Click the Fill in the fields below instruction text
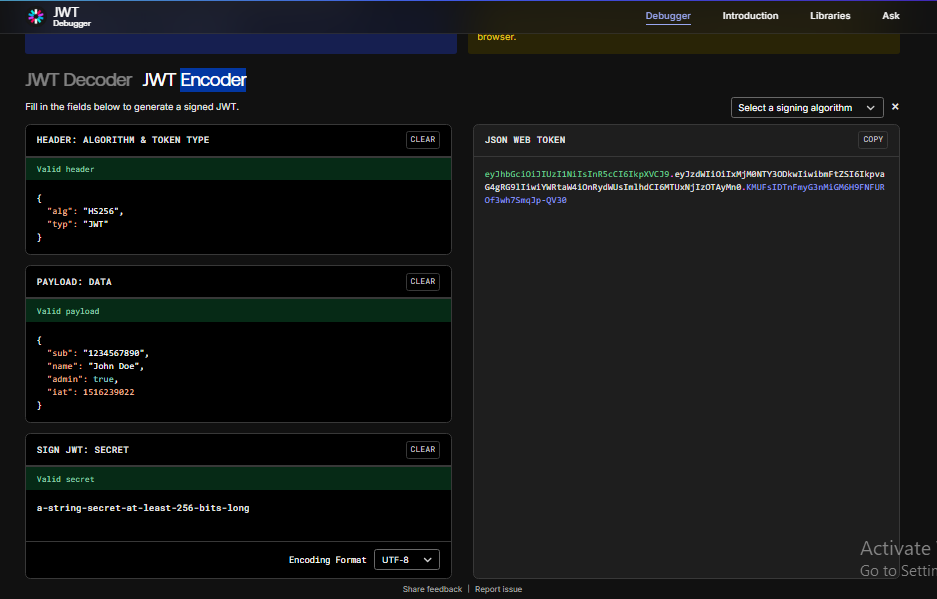The height and width of the screenshot is (599, 937). [132, 107]
